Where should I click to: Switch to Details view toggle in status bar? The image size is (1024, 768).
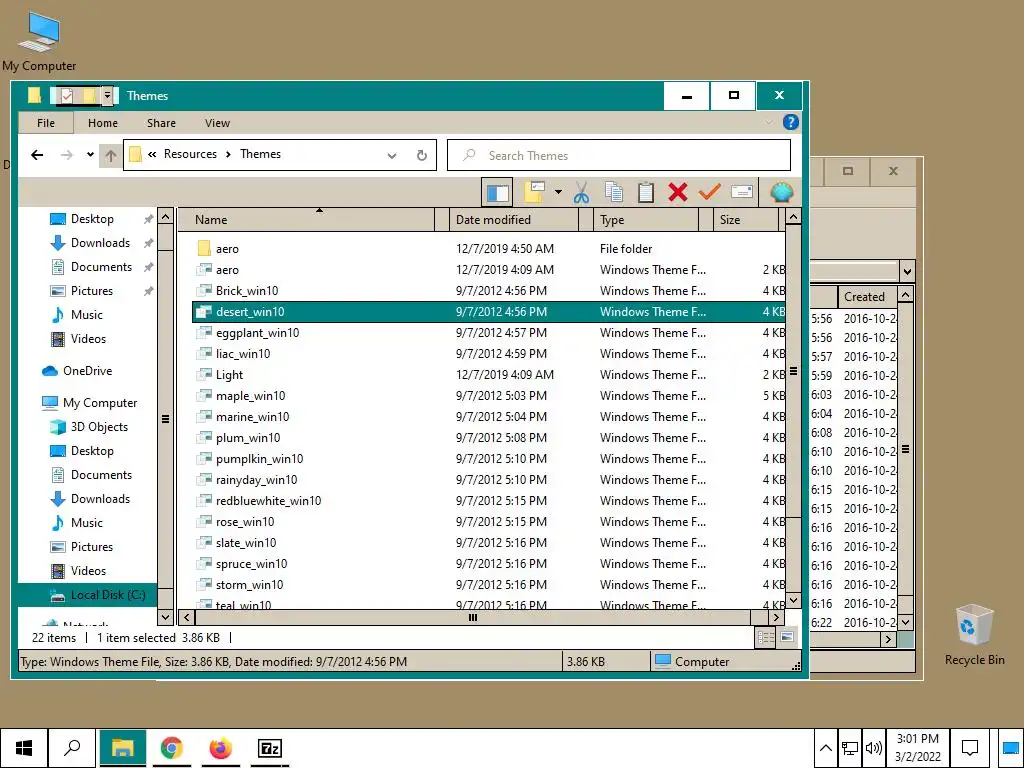765,637
